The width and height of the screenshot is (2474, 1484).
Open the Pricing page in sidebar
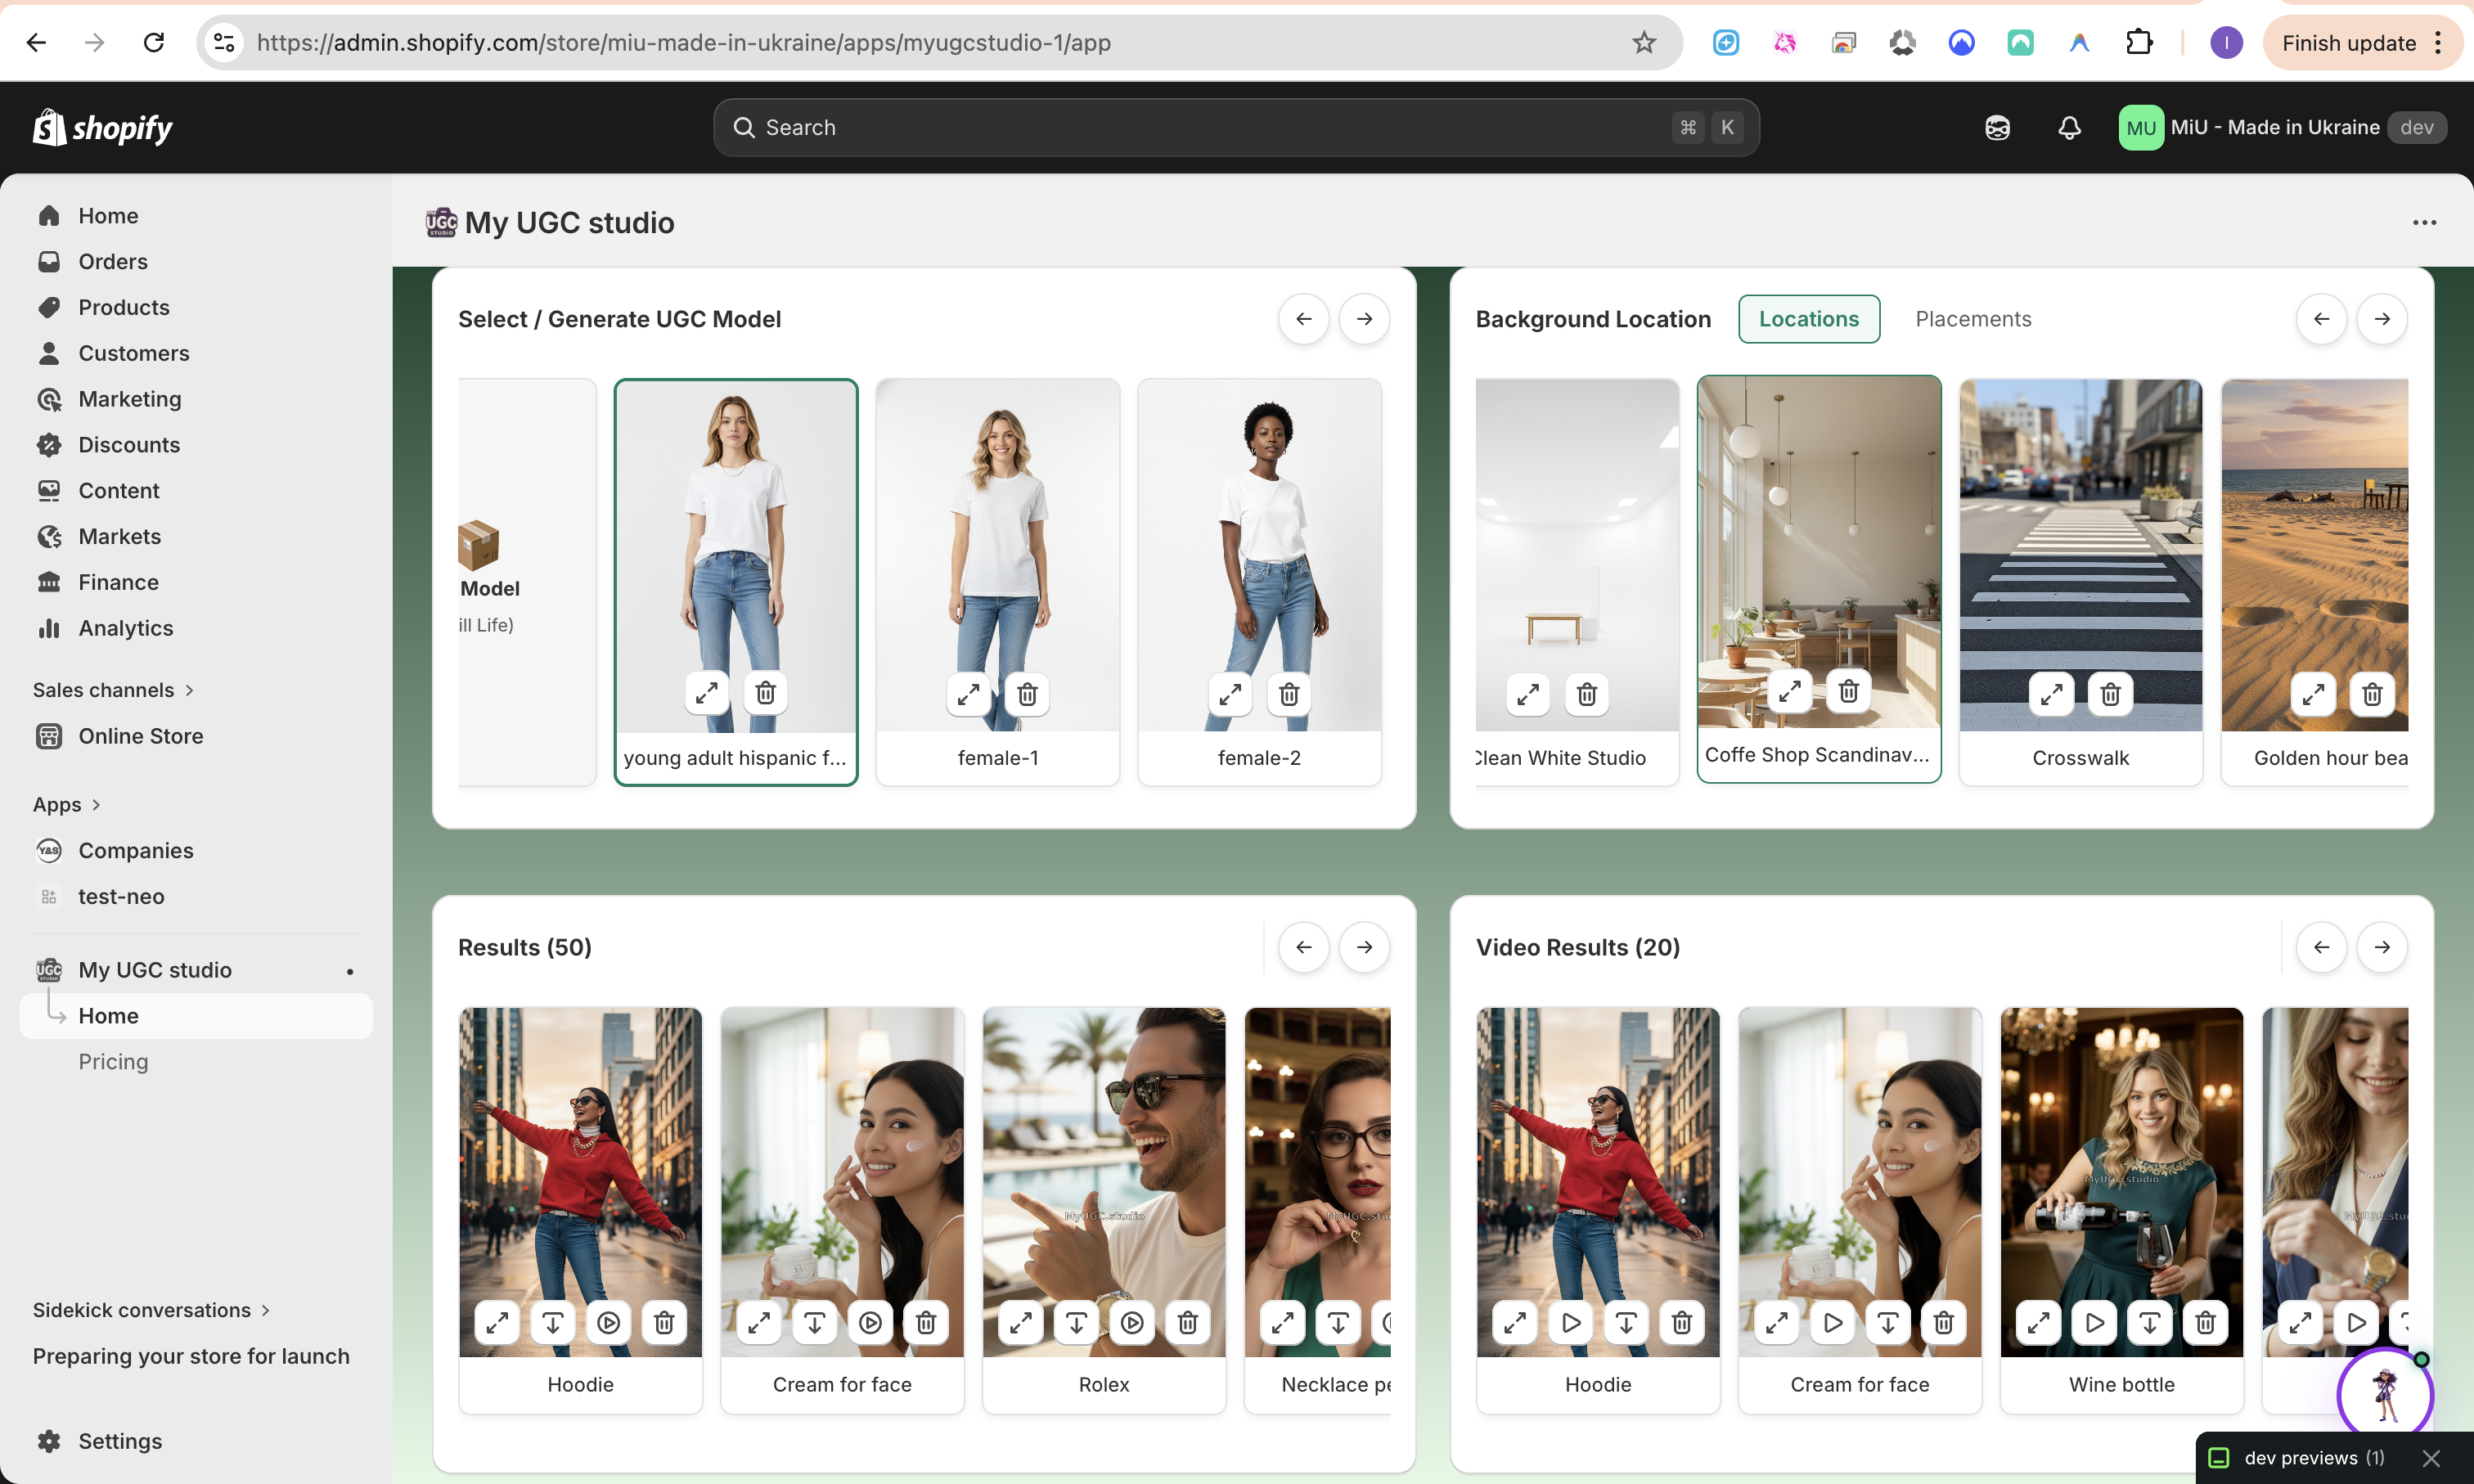point(113,1062)
